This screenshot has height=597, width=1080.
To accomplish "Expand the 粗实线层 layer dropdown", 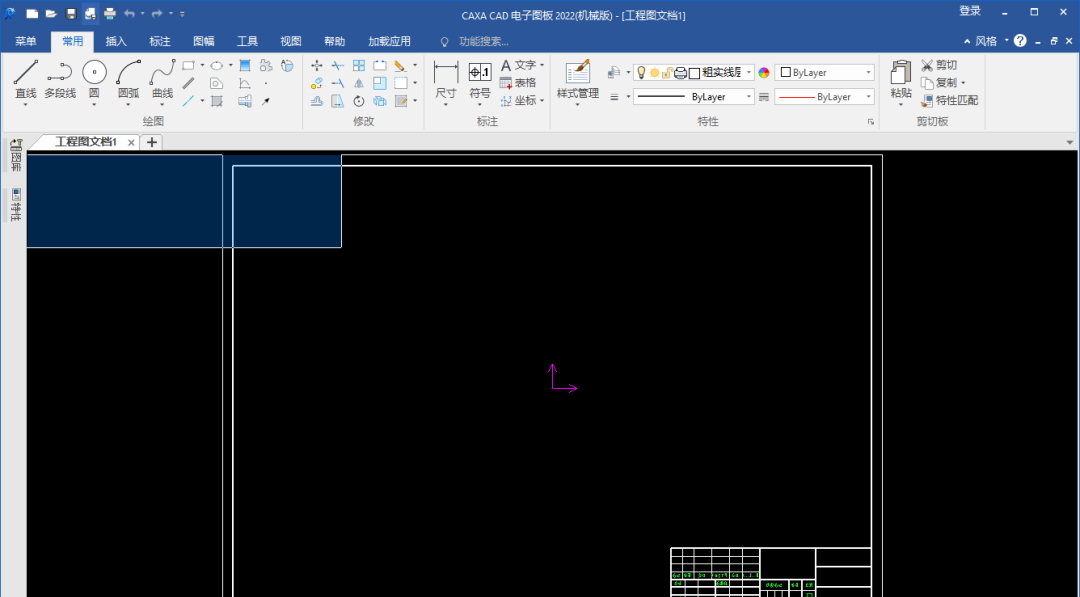I will point(749,73).
